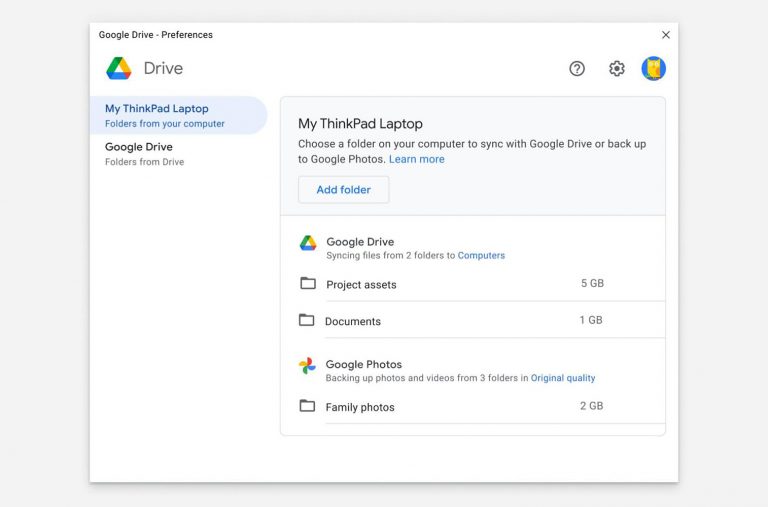The image size is (768, 507).
Task: Click the folder icon beside Family photos
Action: (x=307, y=407)
